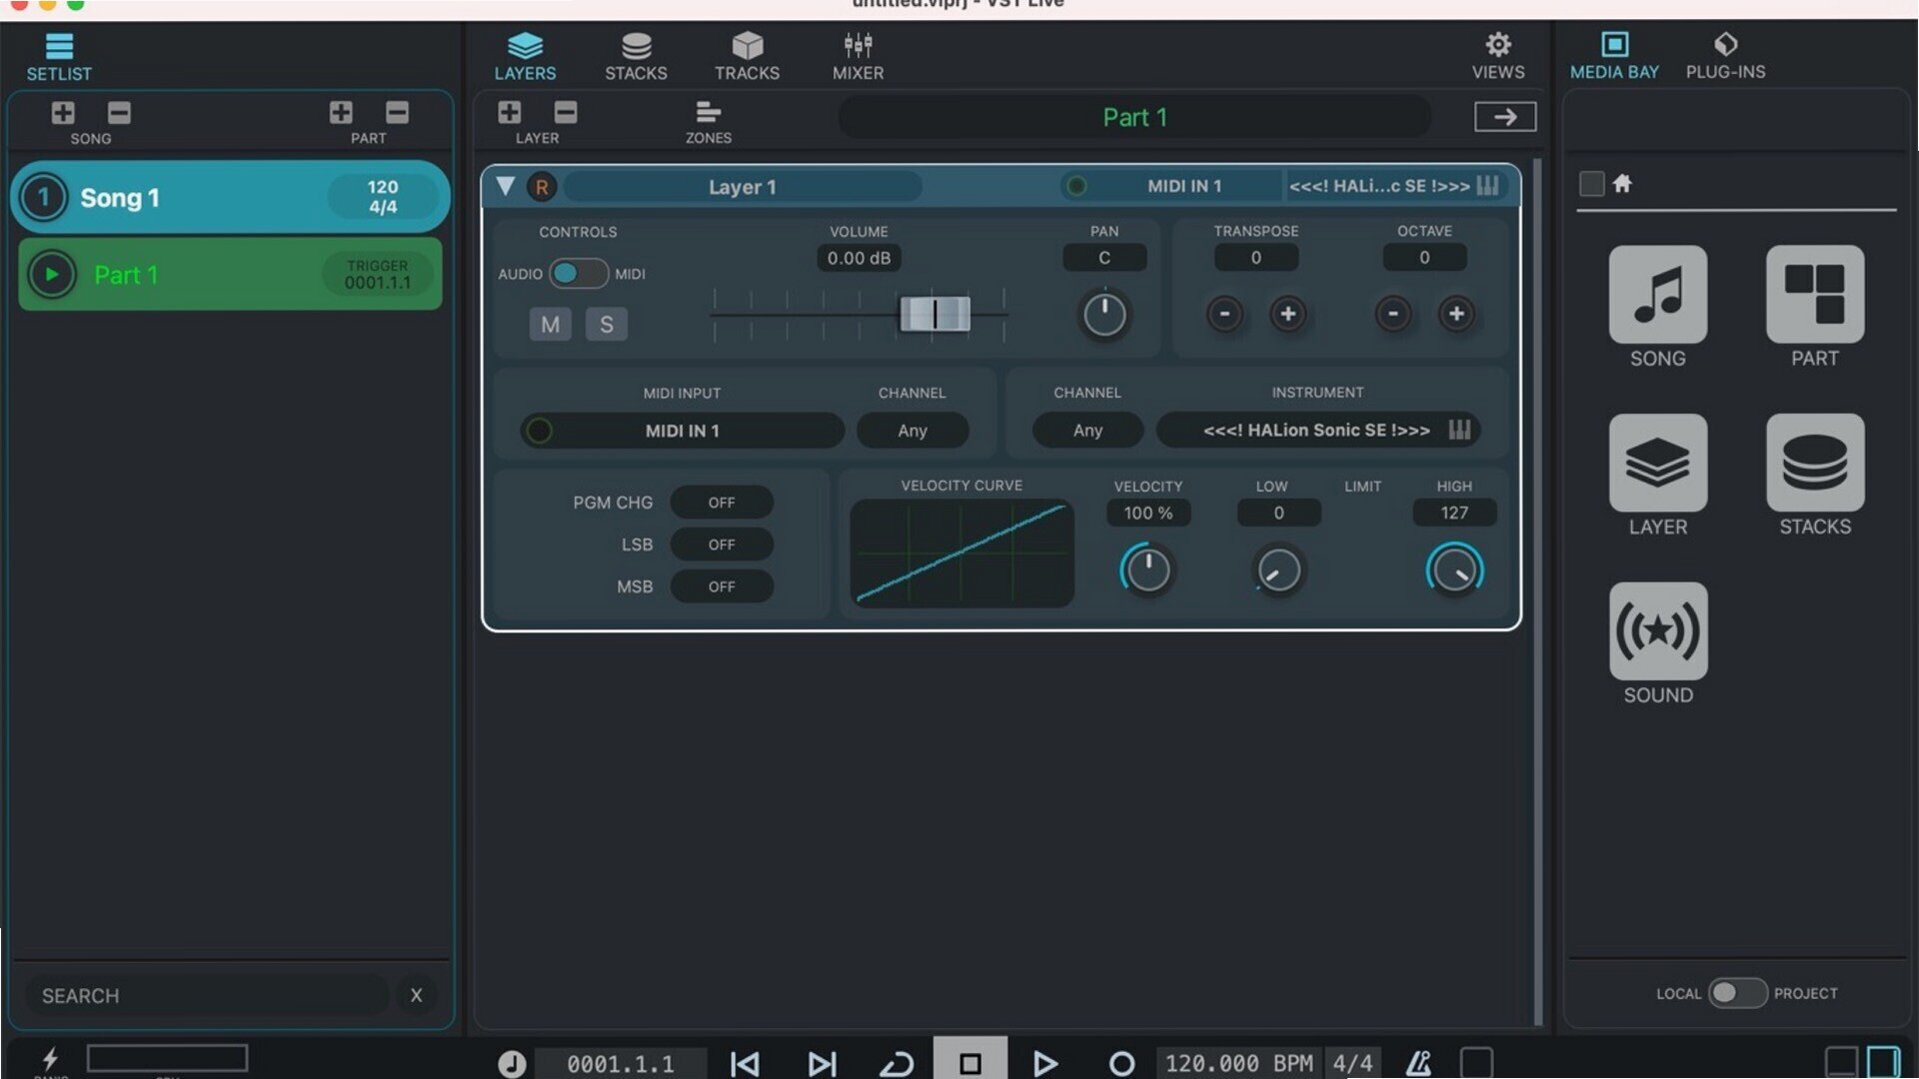Click the next part arrow button
The height and width of the screenshot is (1079, 1919).
pos(1504,117)
